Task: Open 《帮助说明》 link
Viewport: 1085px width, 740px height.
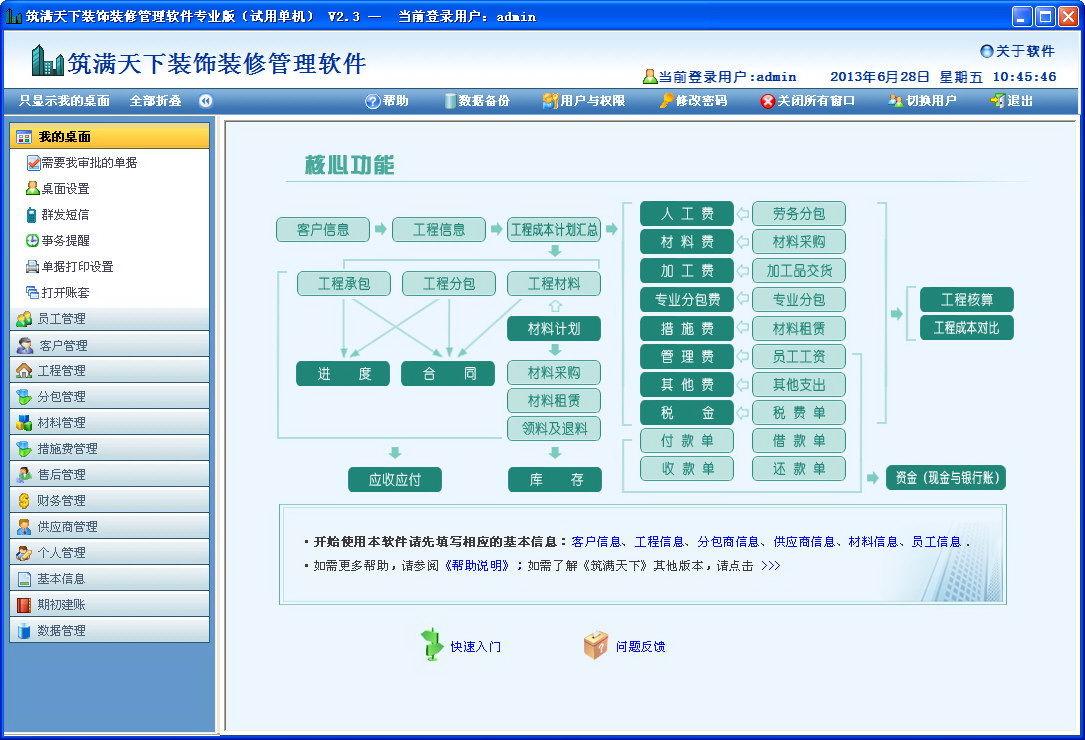Action: click(477, 566)
